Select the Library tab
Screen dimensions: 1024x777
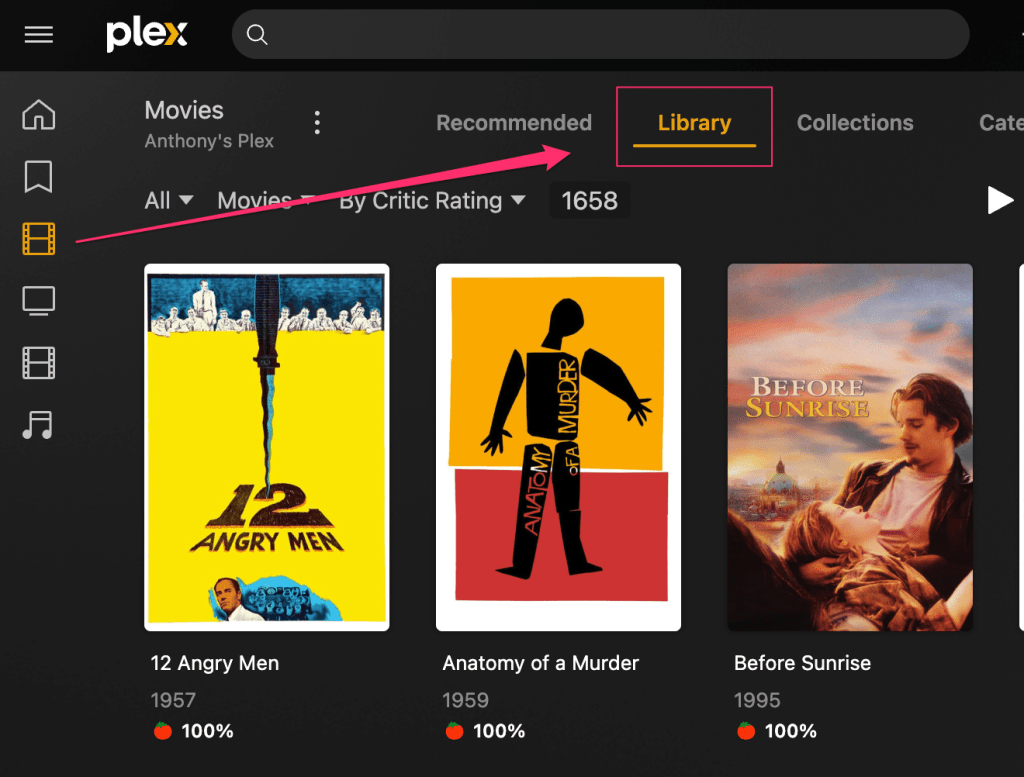[x=694, y=123]
